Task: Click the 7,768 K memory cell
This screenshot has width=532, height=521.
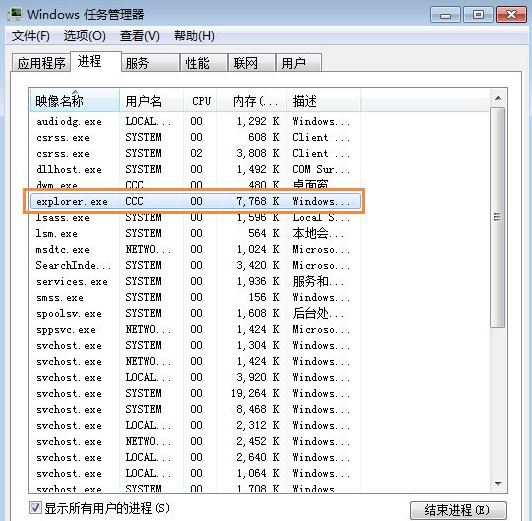Action: point(258,201)
